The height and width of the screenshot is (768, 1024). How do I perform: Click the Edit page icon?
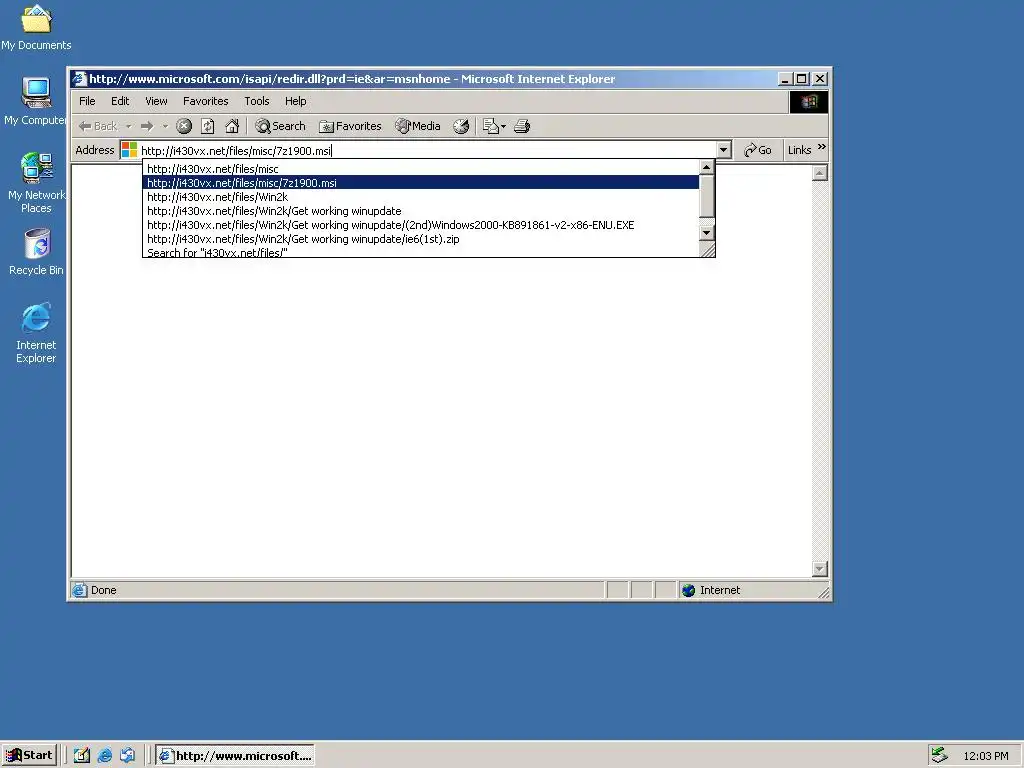490,126
